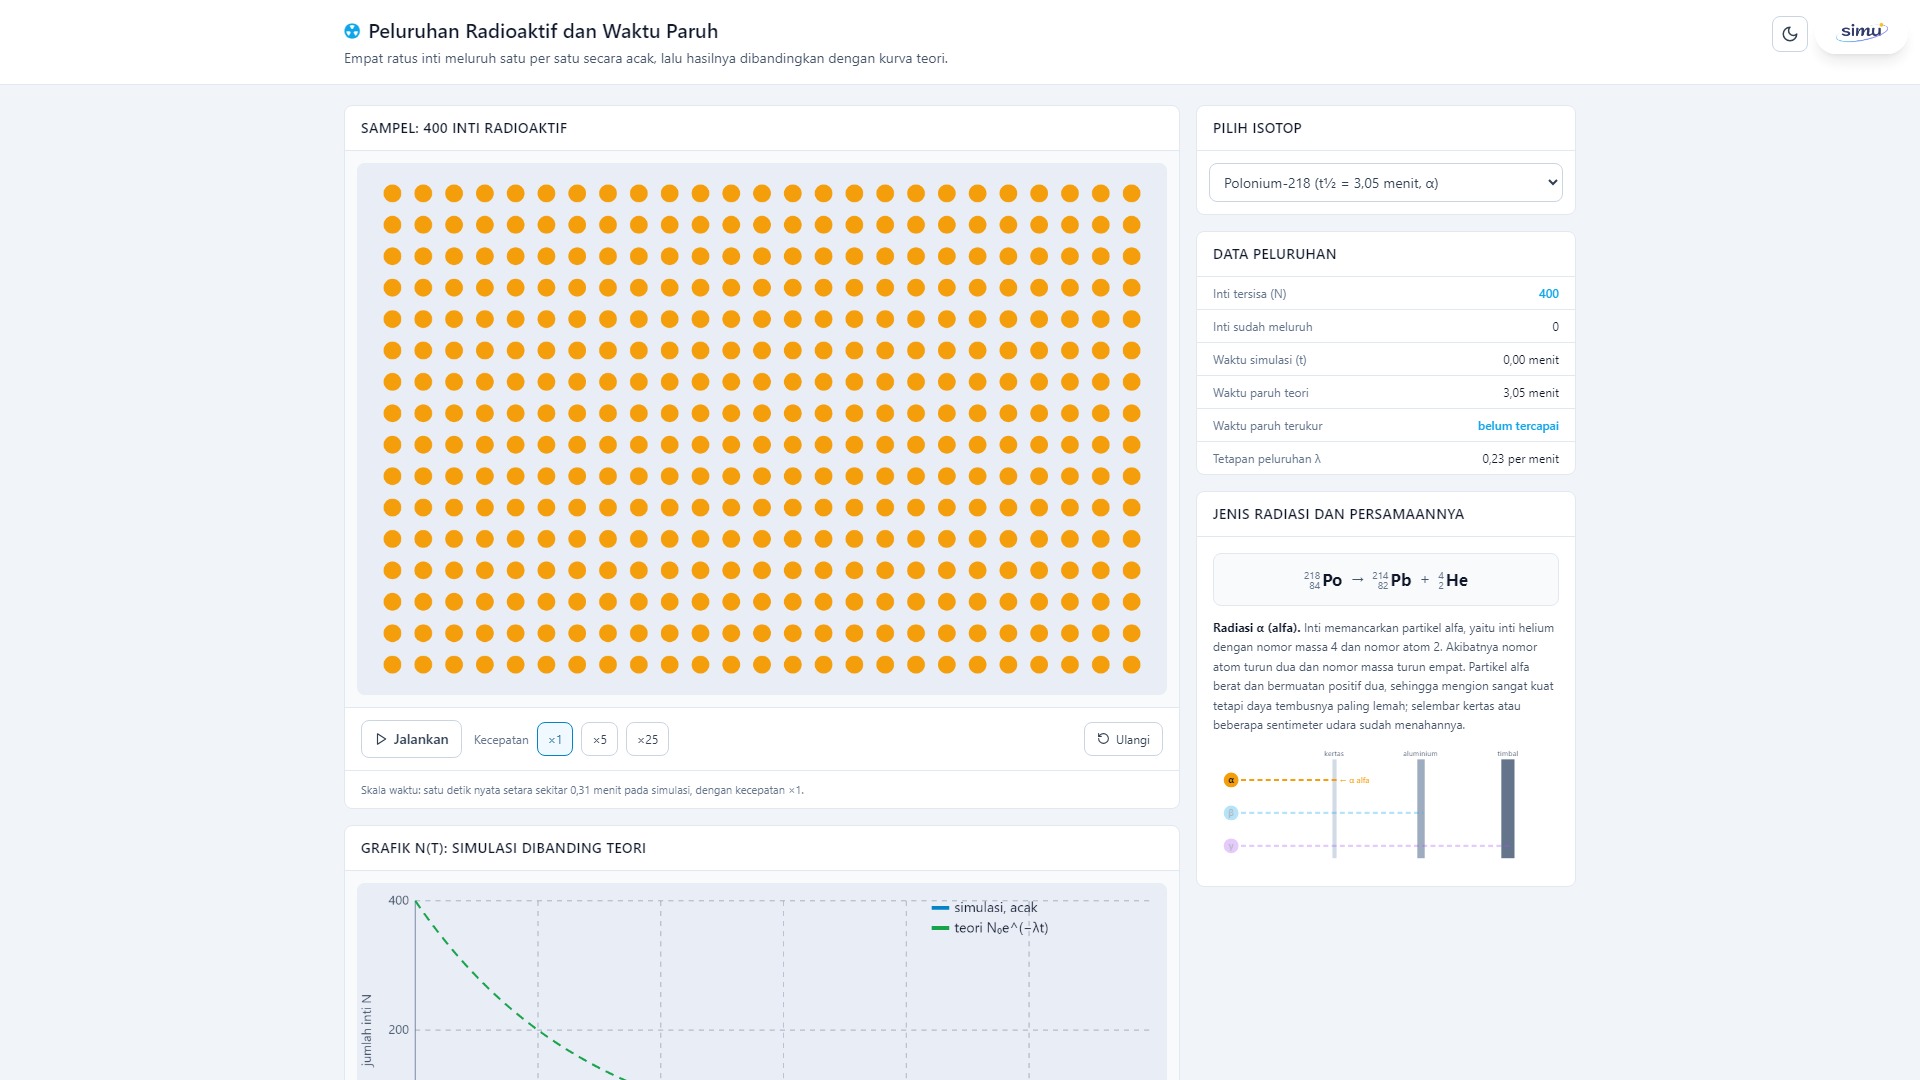1920x1080 pixels.
Task: Open the Polonium-218 isotope dropdown
Action: pyautogui.click(x=1385, y=183)
